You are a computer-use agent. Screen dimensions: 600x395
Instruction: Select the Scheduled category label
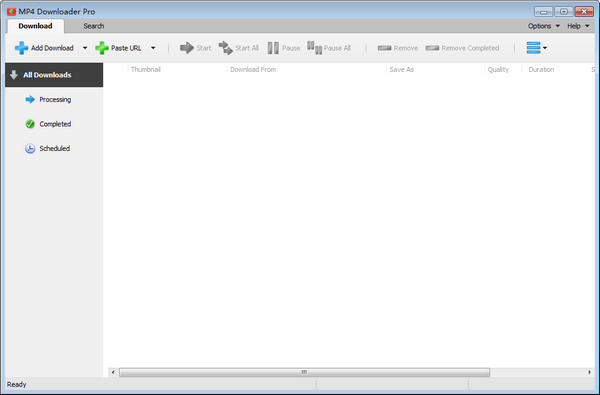[x=55, y=149]
